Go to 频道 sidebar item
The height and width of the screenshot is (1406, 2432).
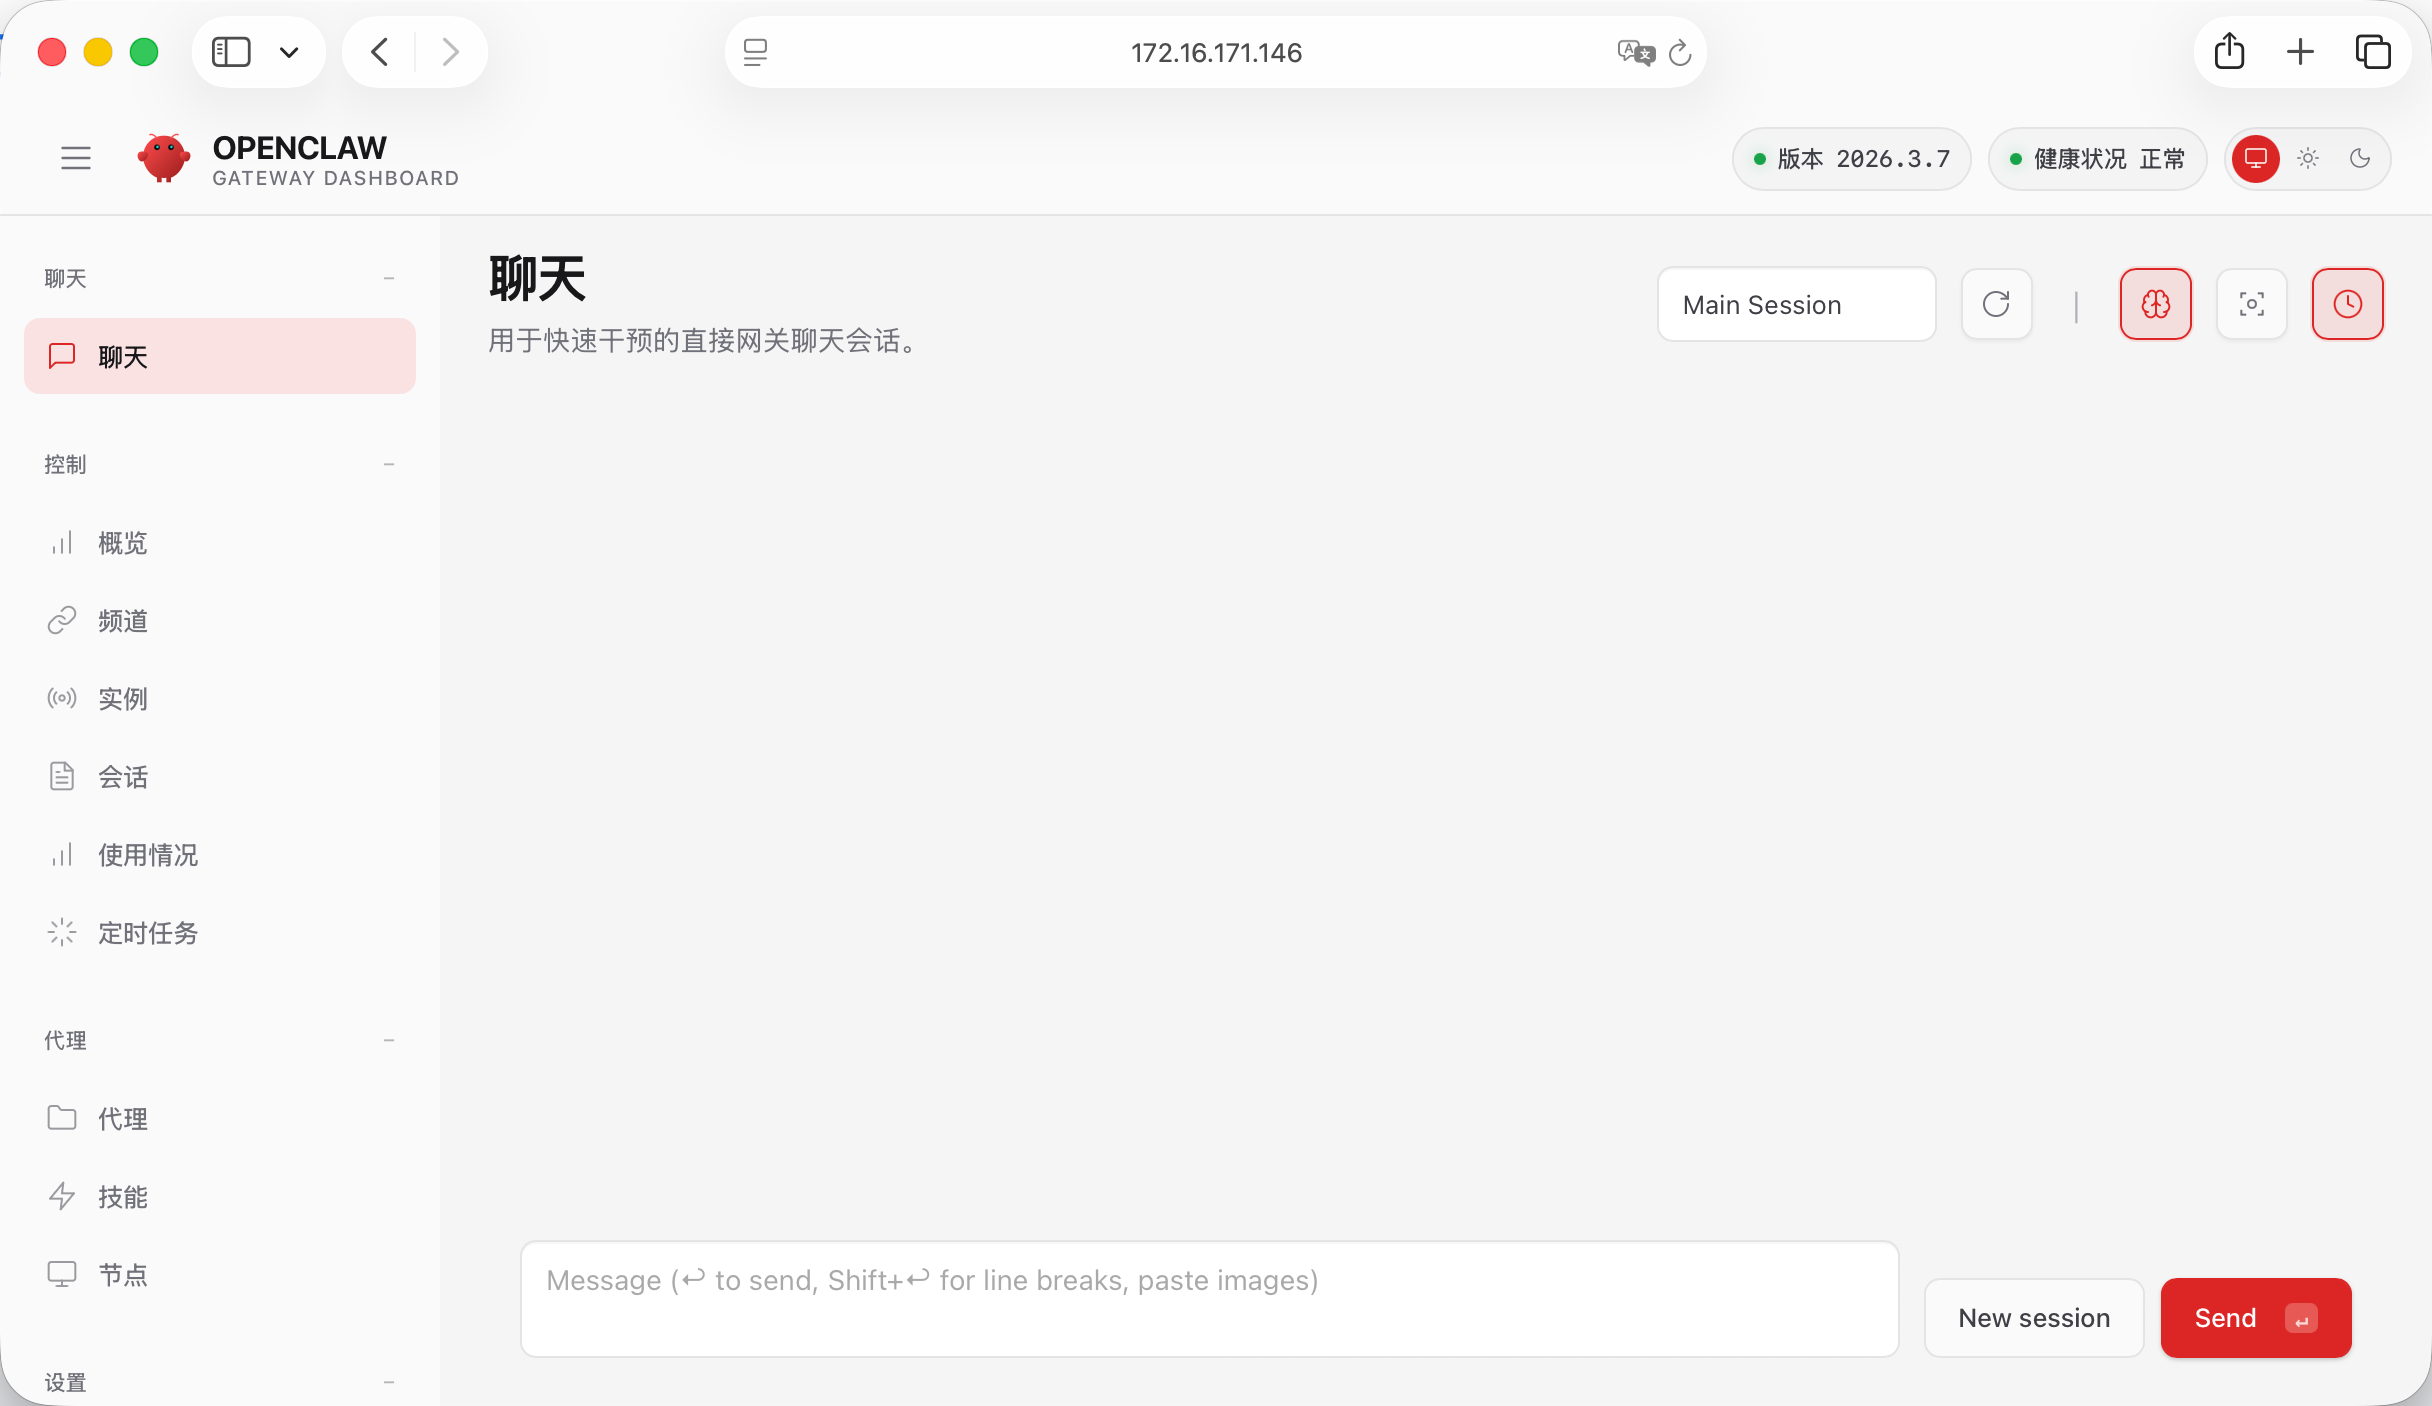[x=122, y=621]
